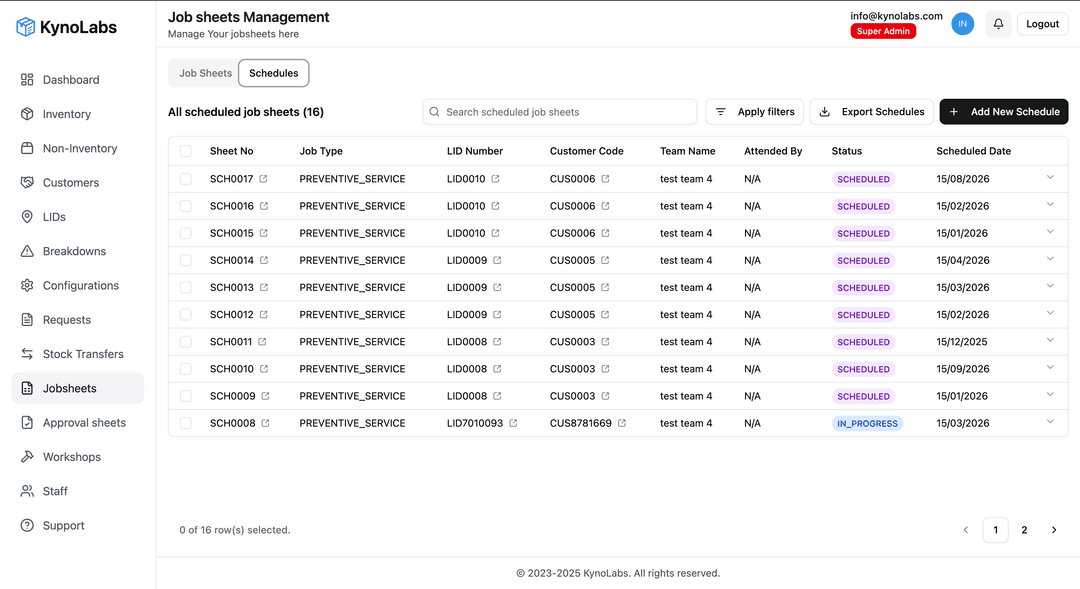
Task: Click the Breakdowns warning triangle icon
Action: point(27,251)
